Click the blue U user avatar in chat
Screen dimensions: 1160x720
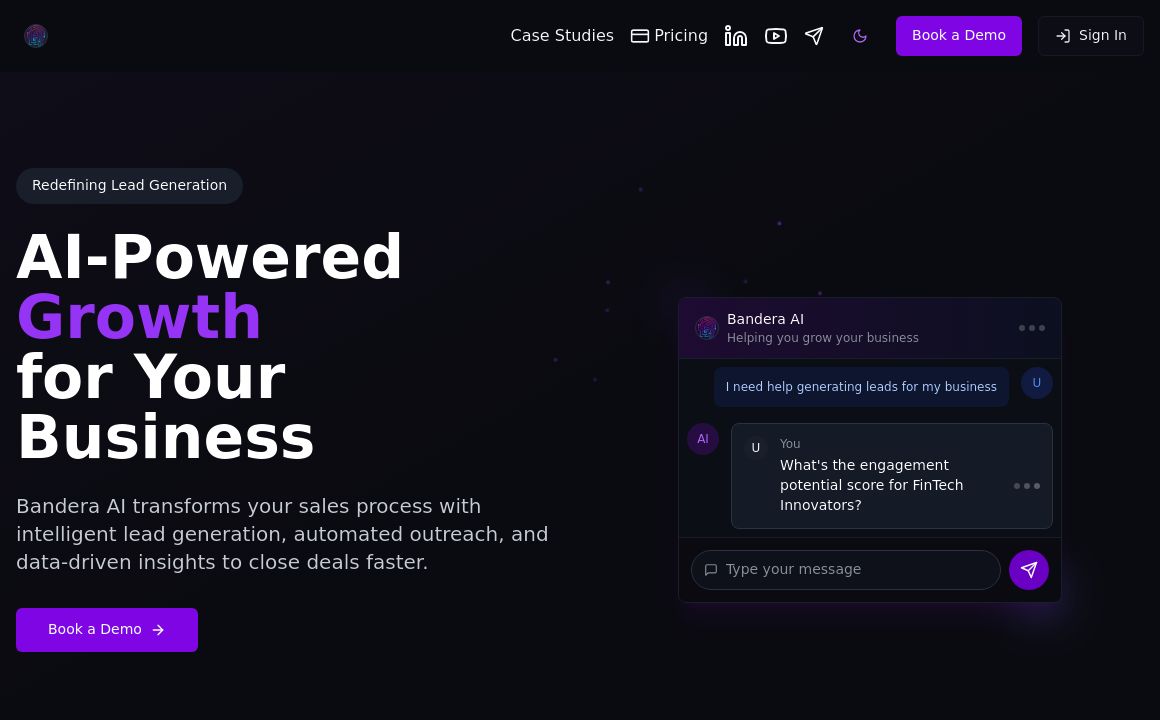[x=1036, y=383]
